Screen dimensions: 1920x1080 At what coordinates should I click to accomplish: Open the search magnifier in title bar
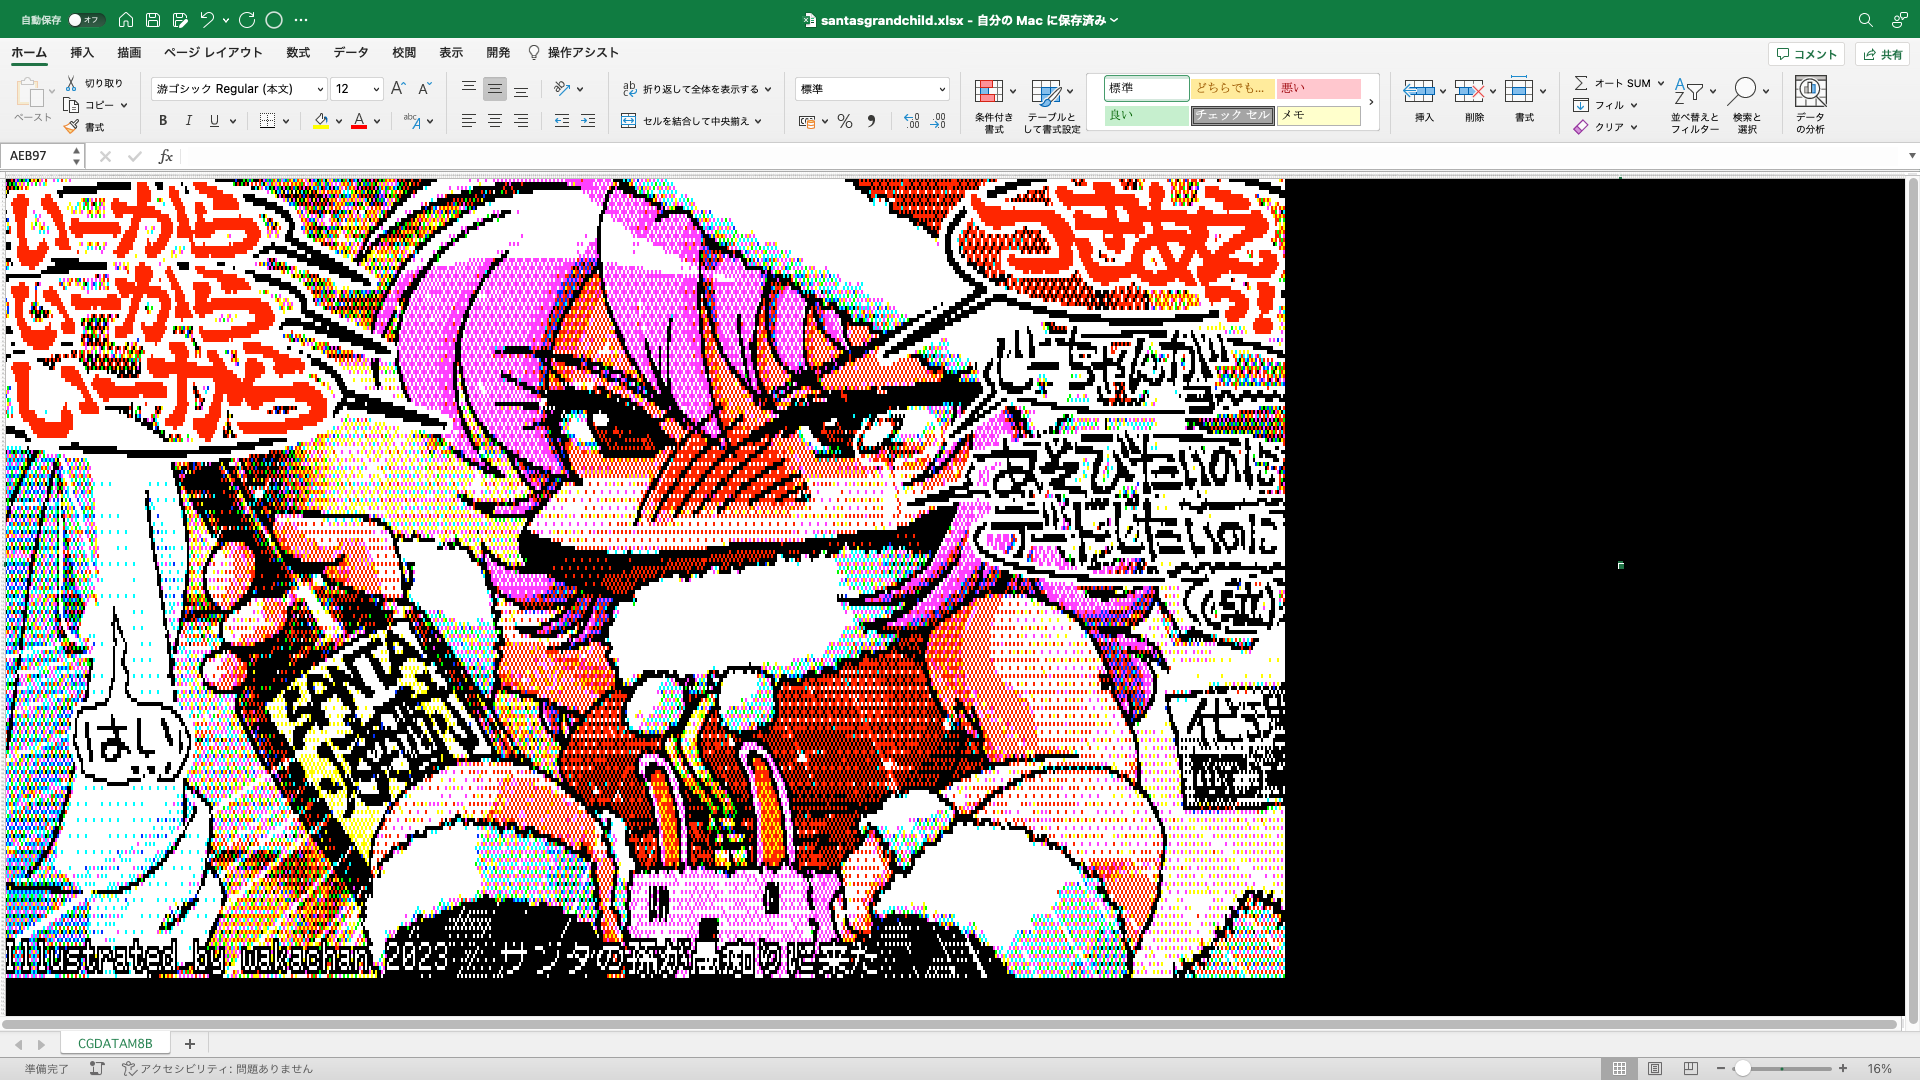(x=1865, y=19)
